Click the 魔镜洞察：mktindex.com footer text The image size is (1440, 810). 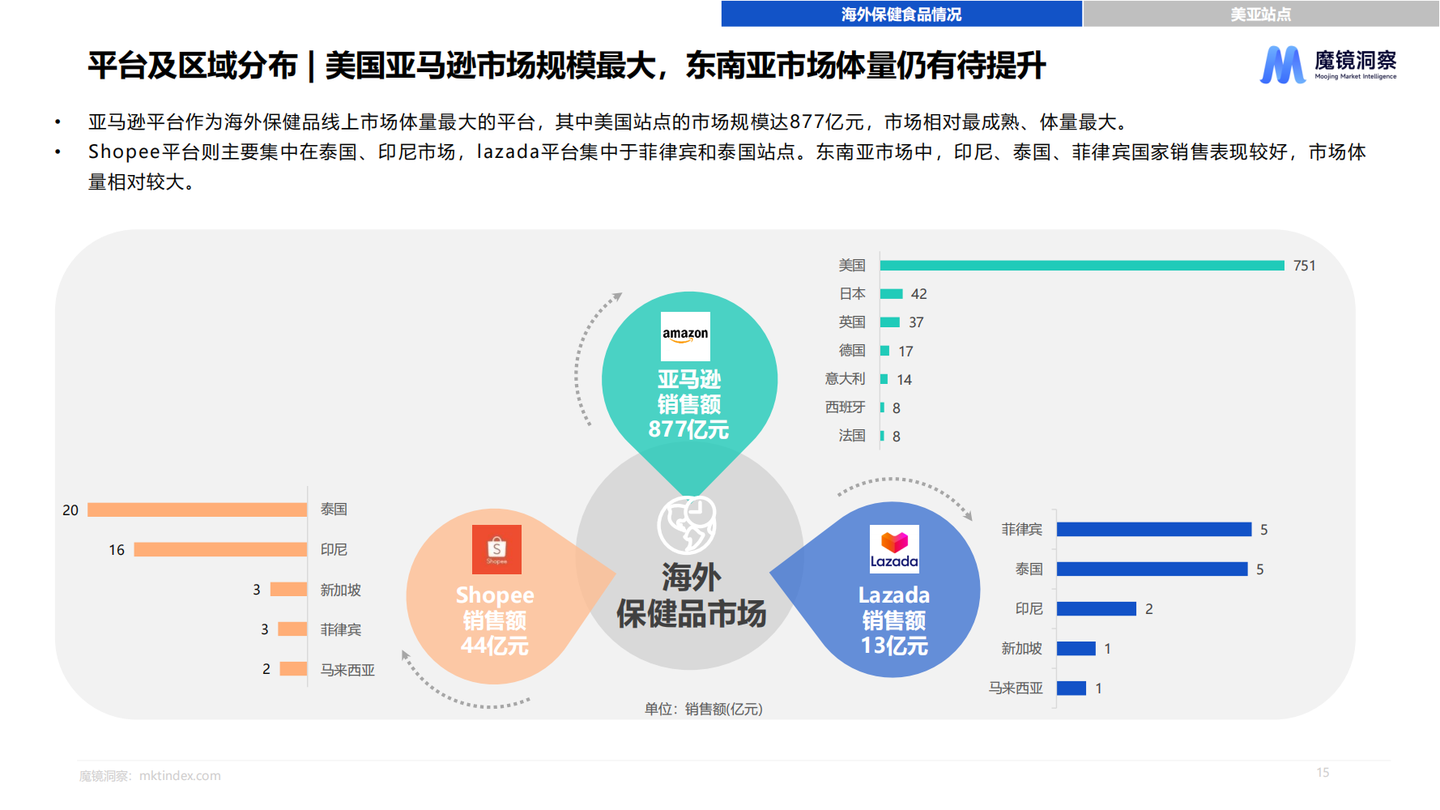coord(150,776)
